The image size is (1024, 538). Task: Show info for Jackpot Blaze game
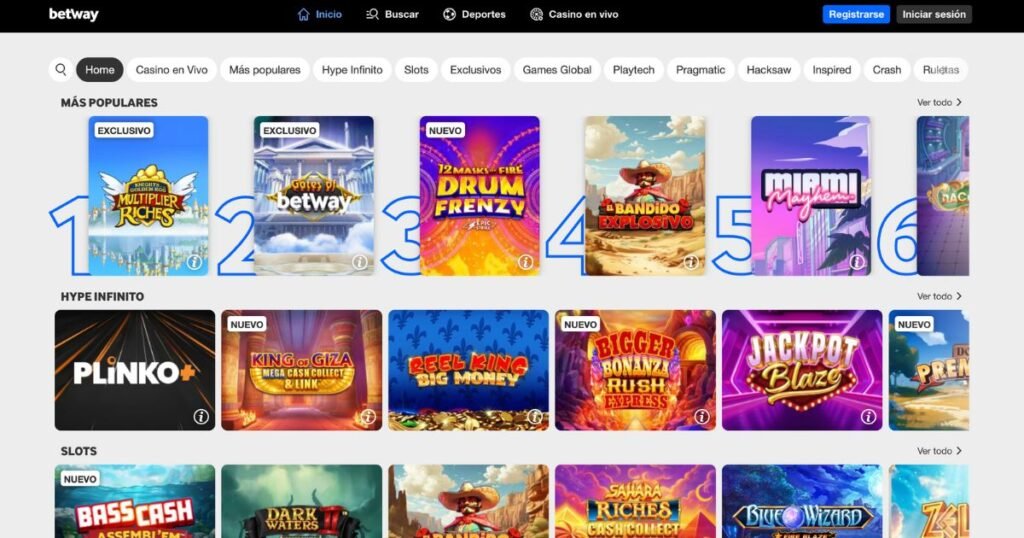(868, 416)
